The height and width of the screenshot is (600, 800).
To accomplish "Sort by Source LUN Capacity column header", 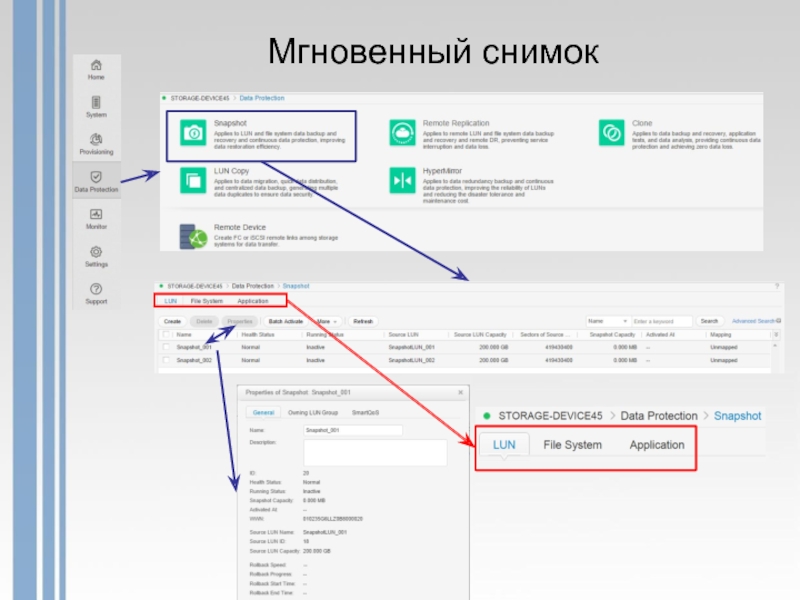I will tap(480, 335).
